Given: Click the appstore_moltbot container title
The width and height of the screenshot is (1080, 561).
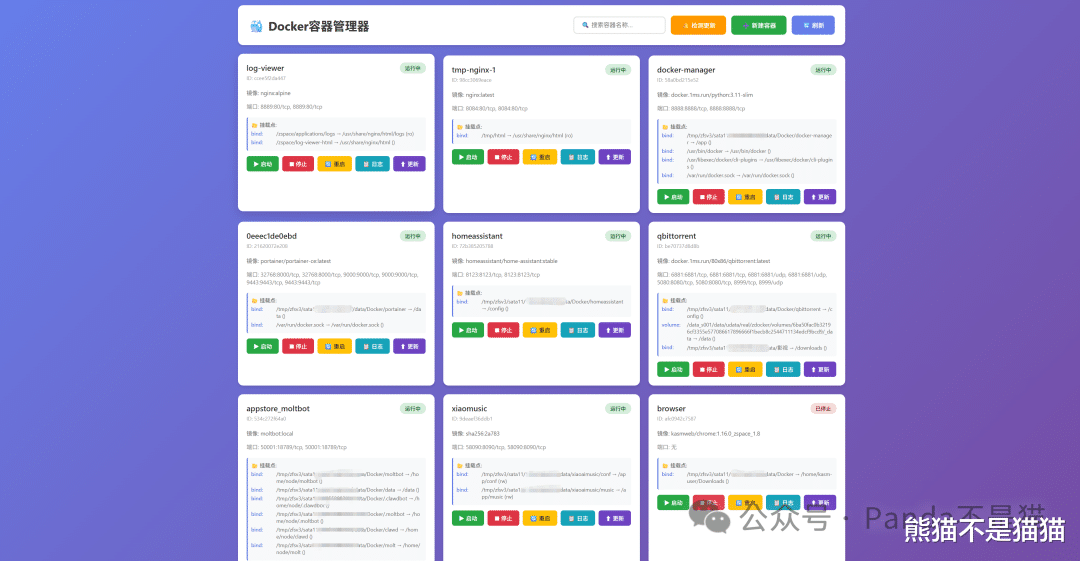Looking at the screenshot, I should point(278,409).
